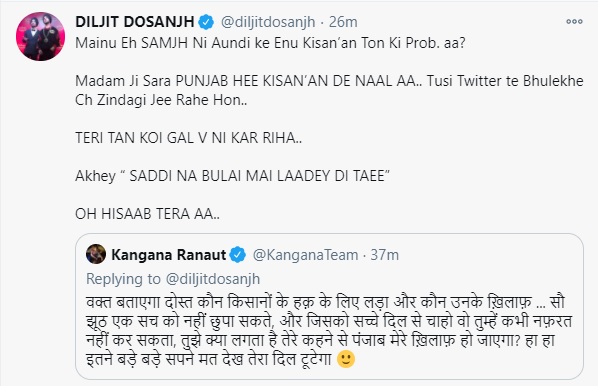Click the "Replying to" label in quoted tweet
The height and width of the screenshot is (386, 598).
[x=123, y=279]
